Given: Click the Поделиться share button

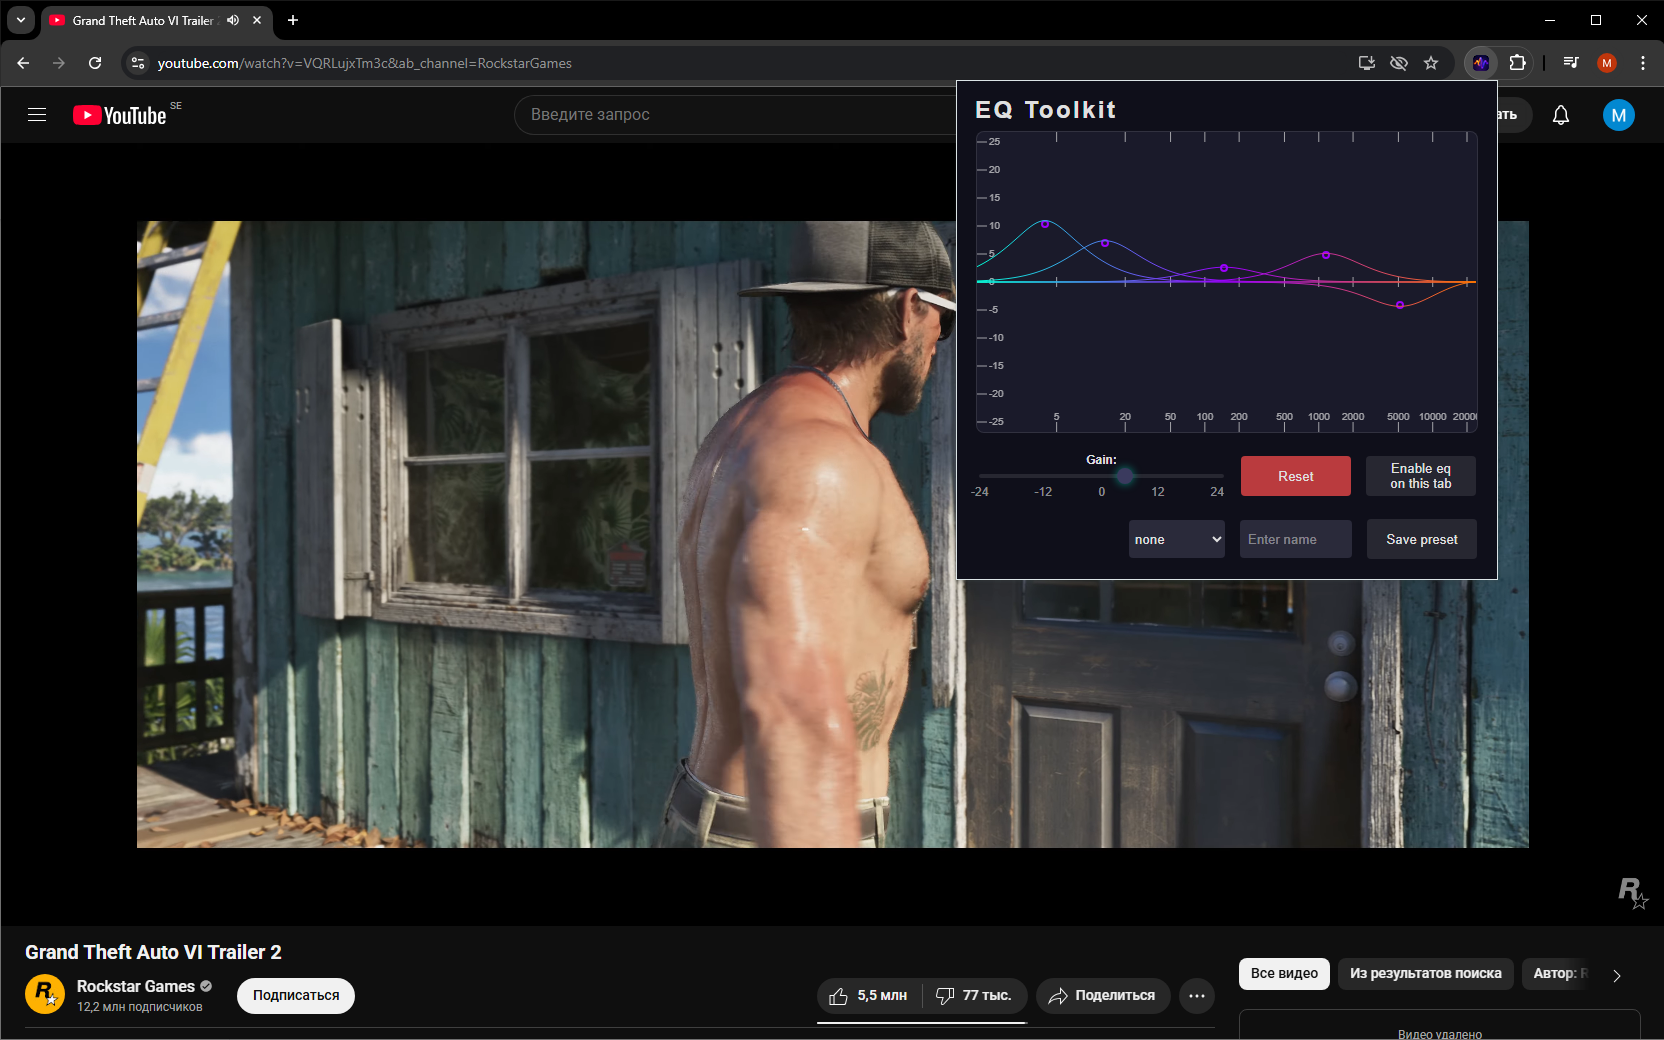Looking at the screenshot, I should click(x=1103, y=996).
